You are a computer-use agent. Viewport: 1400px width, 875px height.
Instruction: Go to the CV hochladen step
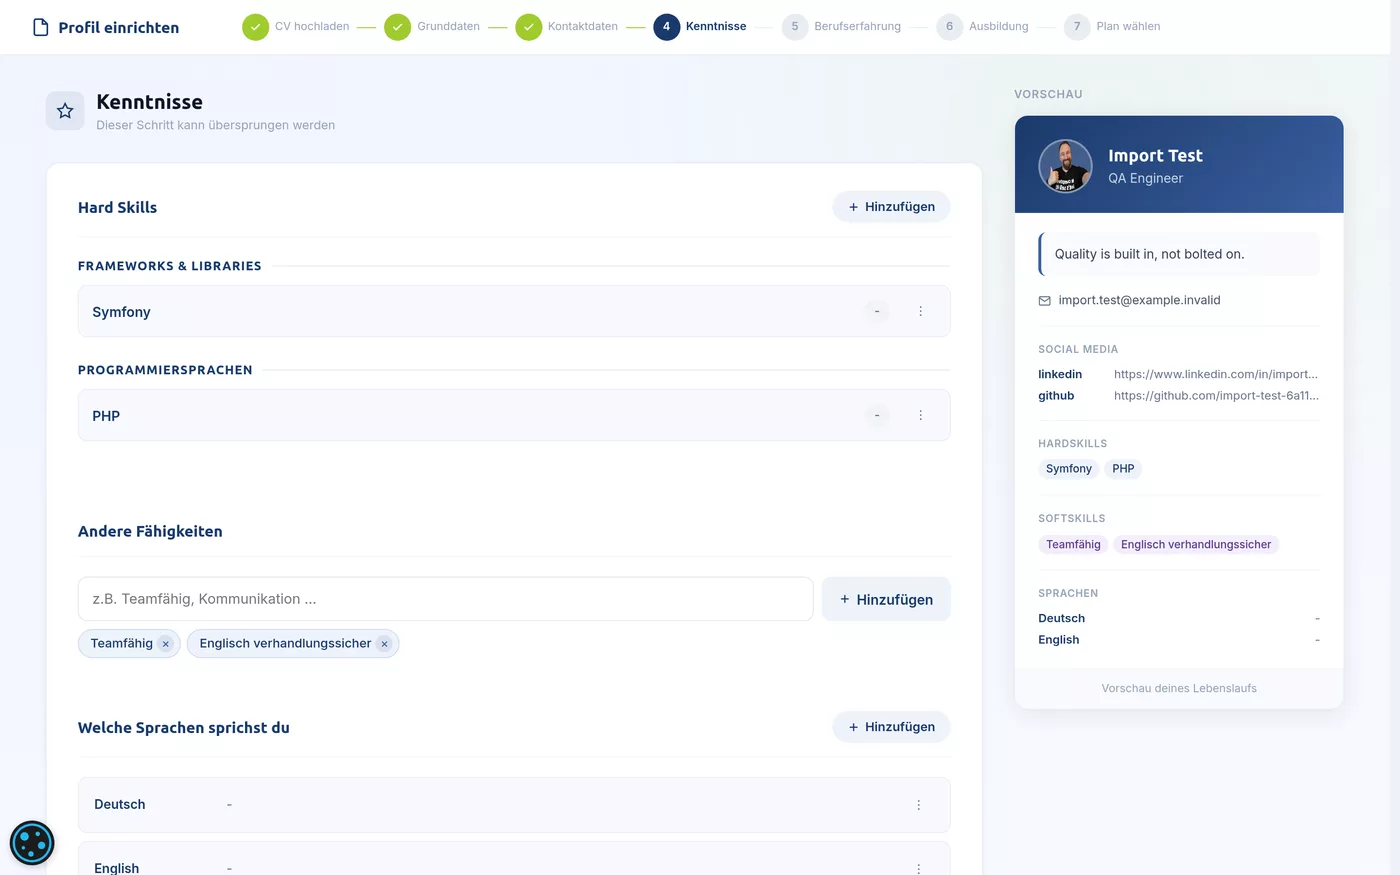click(x=312, y=27)
